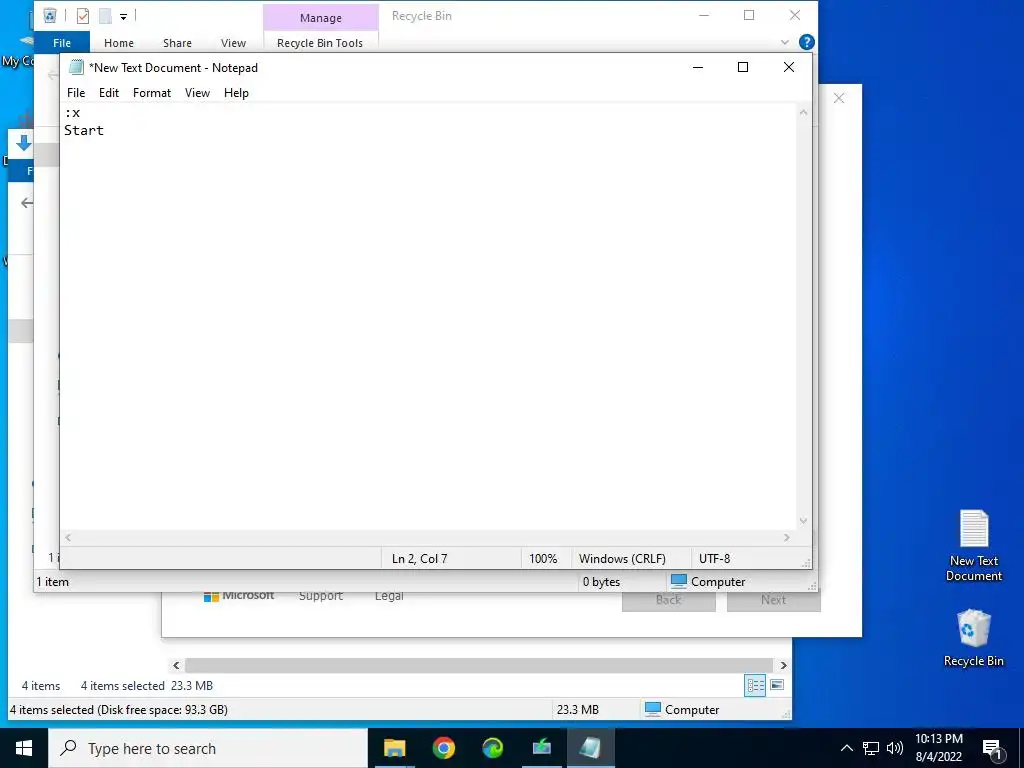Open volume speaker icon in tray

pyautogui.click(x=895, y=748)
